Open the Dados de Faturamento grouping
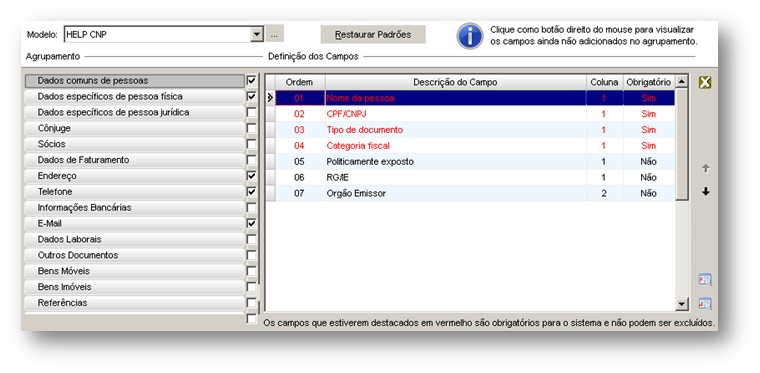760x373 pixels. pos(135,160)
